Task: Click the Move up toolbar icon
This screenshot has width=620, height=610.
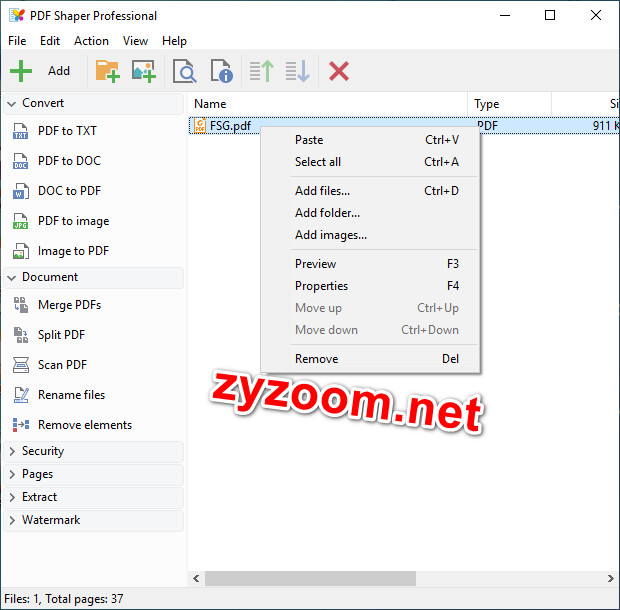Action: (261, 71)
